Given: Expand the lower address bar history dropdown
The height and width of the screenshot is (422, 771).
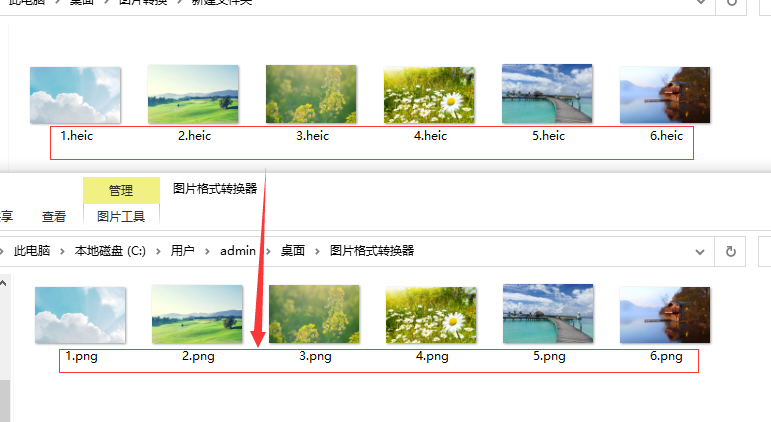Looking at the screenshot, I should [x=700, y=252].
